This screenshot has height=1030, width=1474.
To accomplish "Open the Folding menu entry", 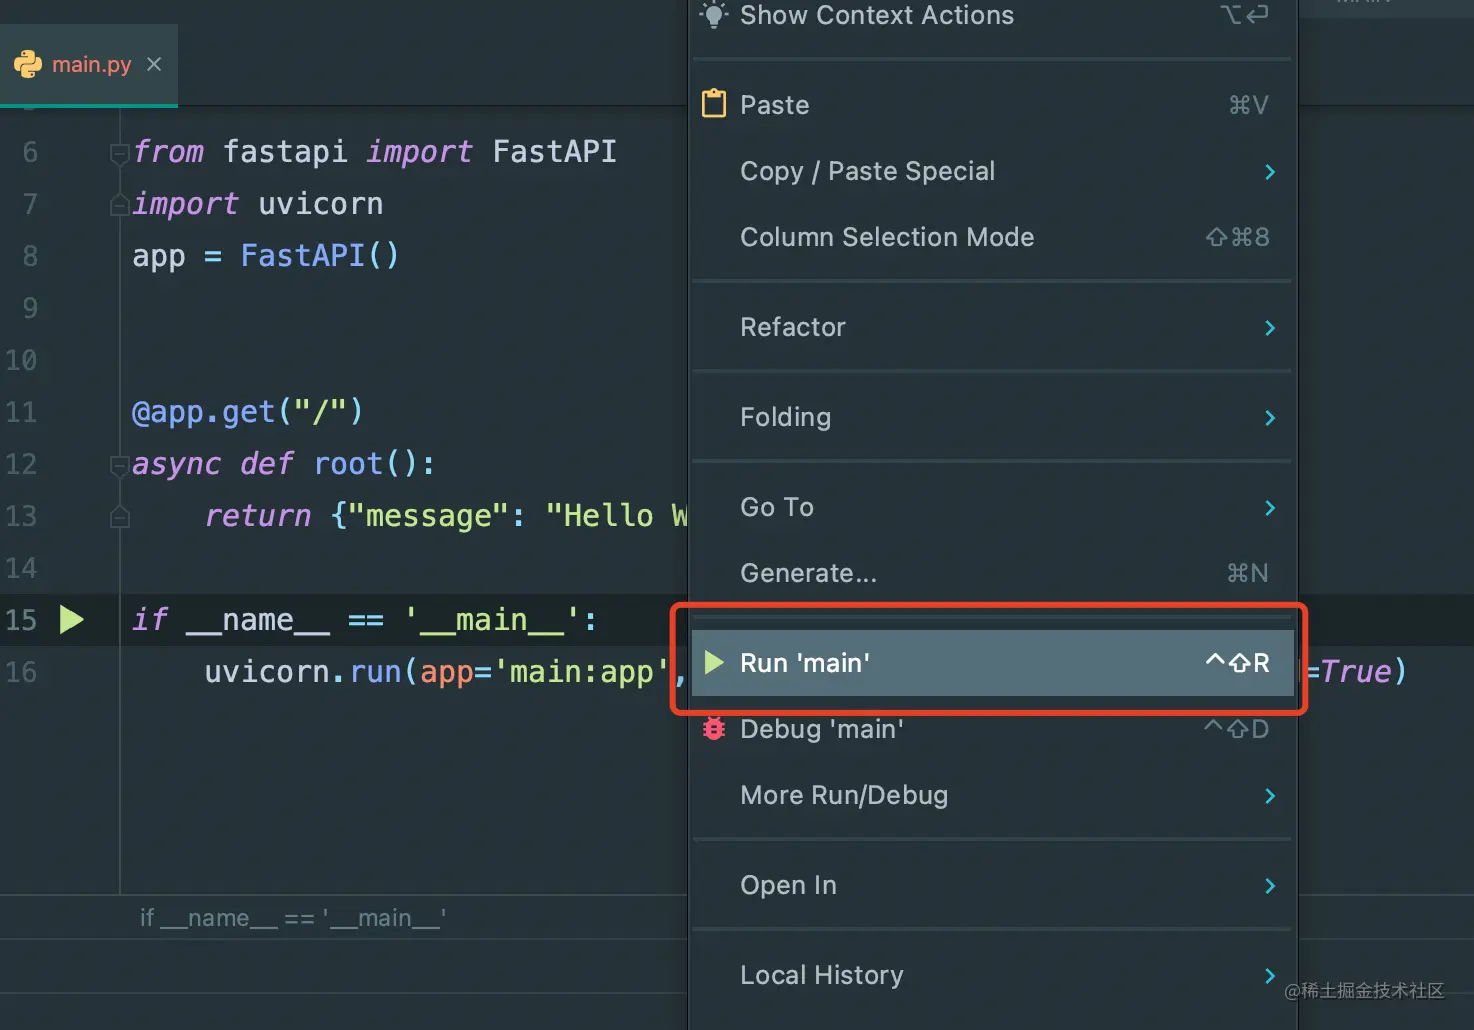I will point(992,417).
